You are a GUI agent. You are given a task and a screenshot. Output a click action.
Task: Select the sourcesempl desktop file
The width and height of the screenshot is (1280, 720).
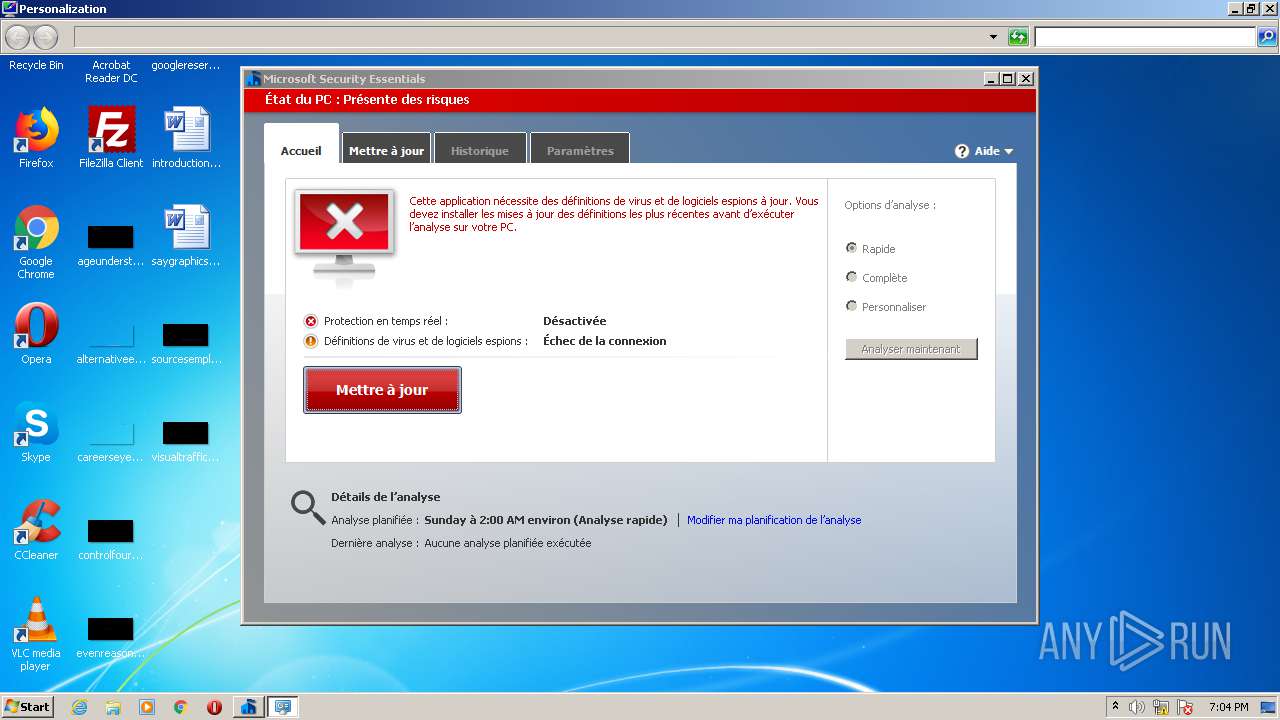point(186,343)
